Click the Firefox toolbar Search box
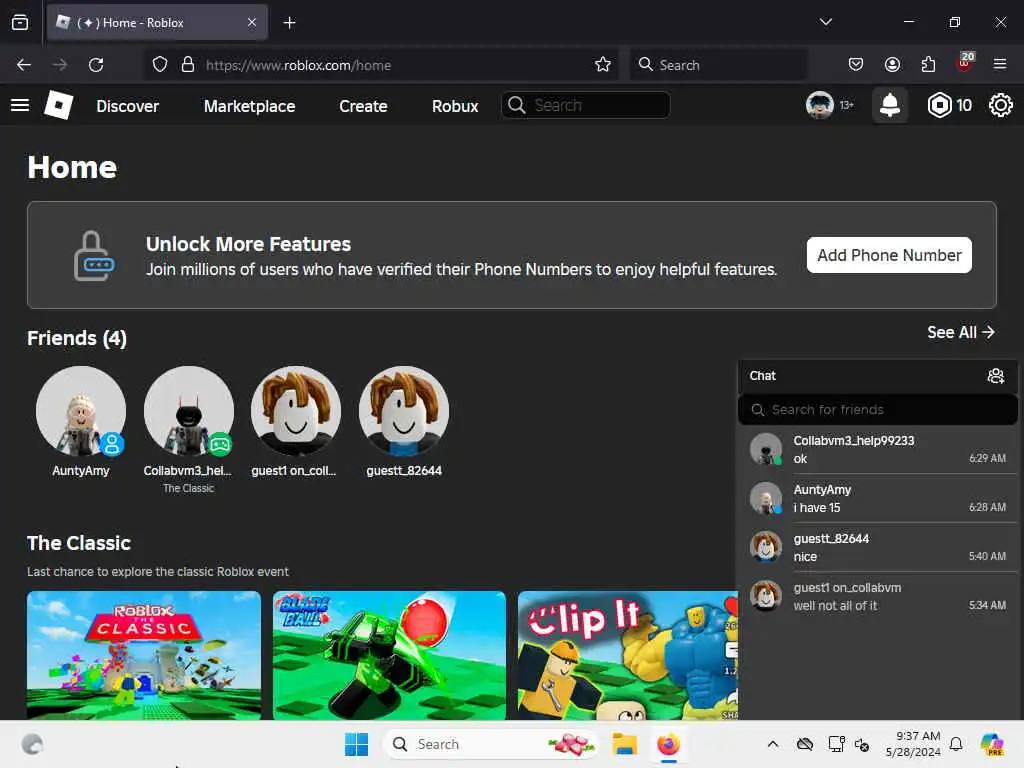 718,65
